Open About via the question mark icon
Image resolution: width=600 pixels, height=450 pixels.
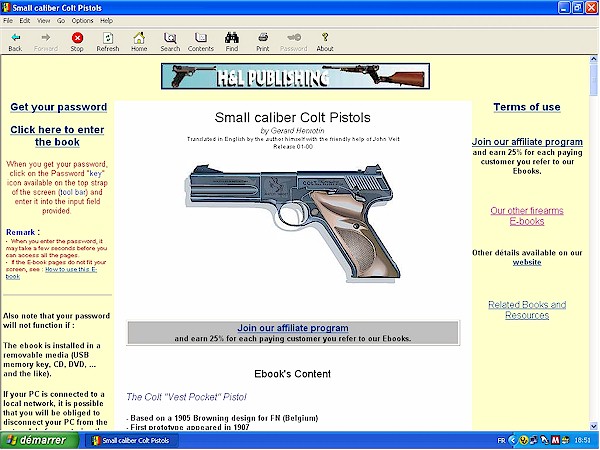coord(325,37)
